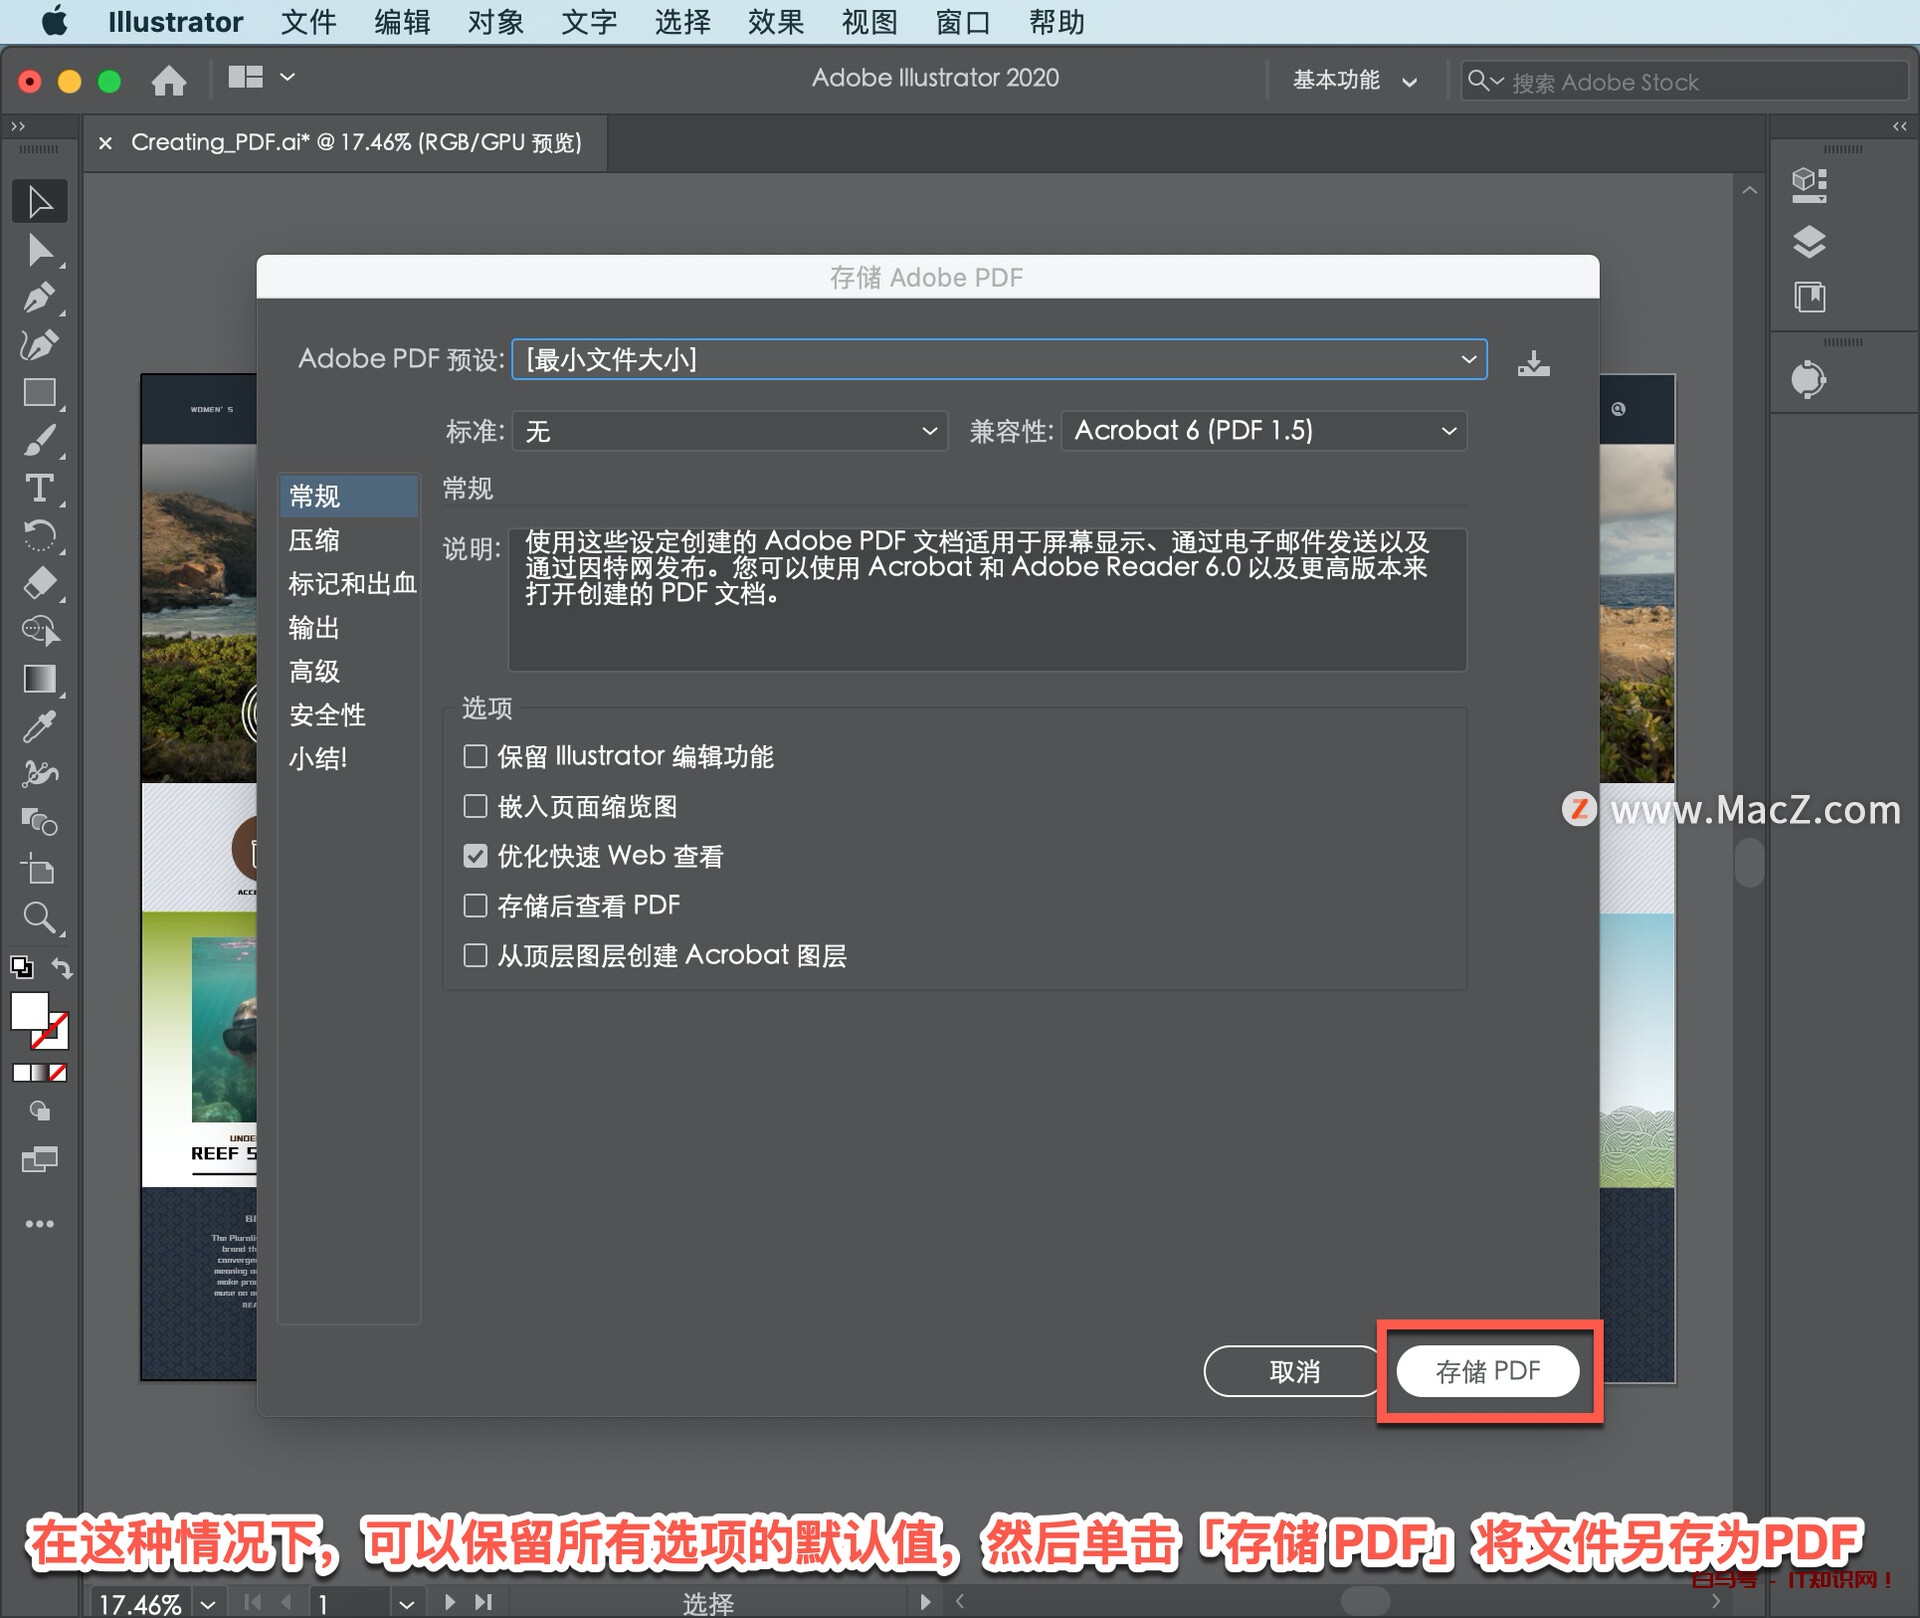Select 压缩 in the dialog sidebar
Viewport: 1920px width, 1618px height.
coord(348,540)
